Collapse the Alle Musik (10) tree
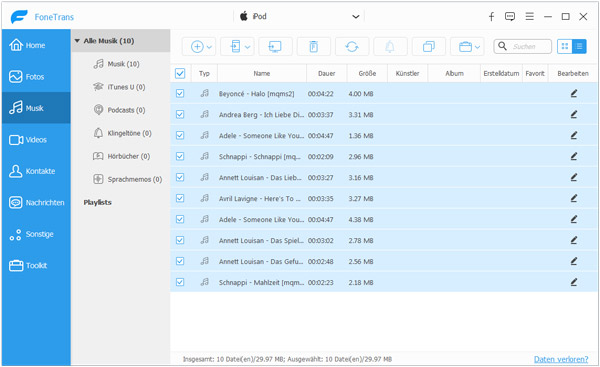 point(77,41)
